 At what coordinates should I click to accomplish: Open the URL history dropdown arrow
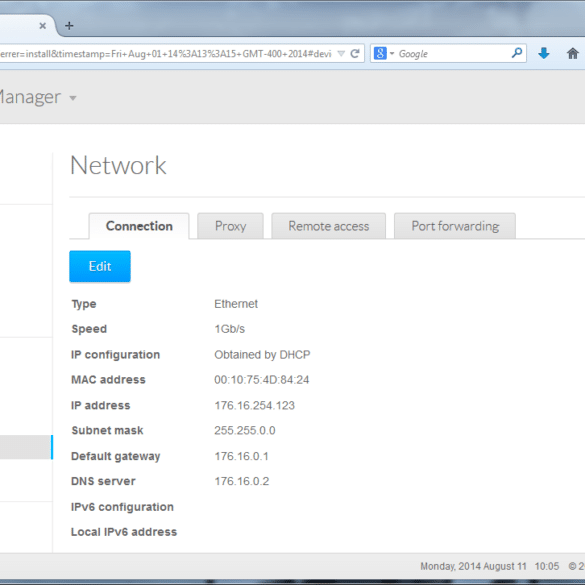pyautogui.click(x=341, y=54)
